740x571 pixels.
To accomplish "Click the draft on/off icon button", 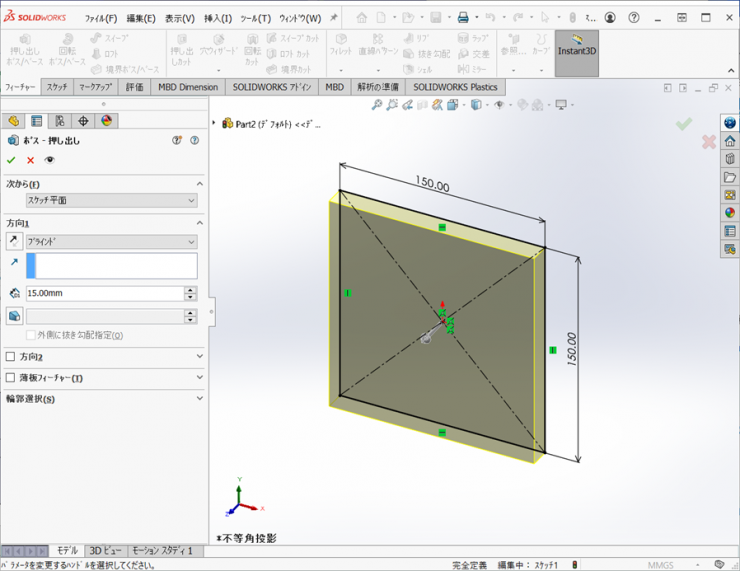I will pos(14,316).
